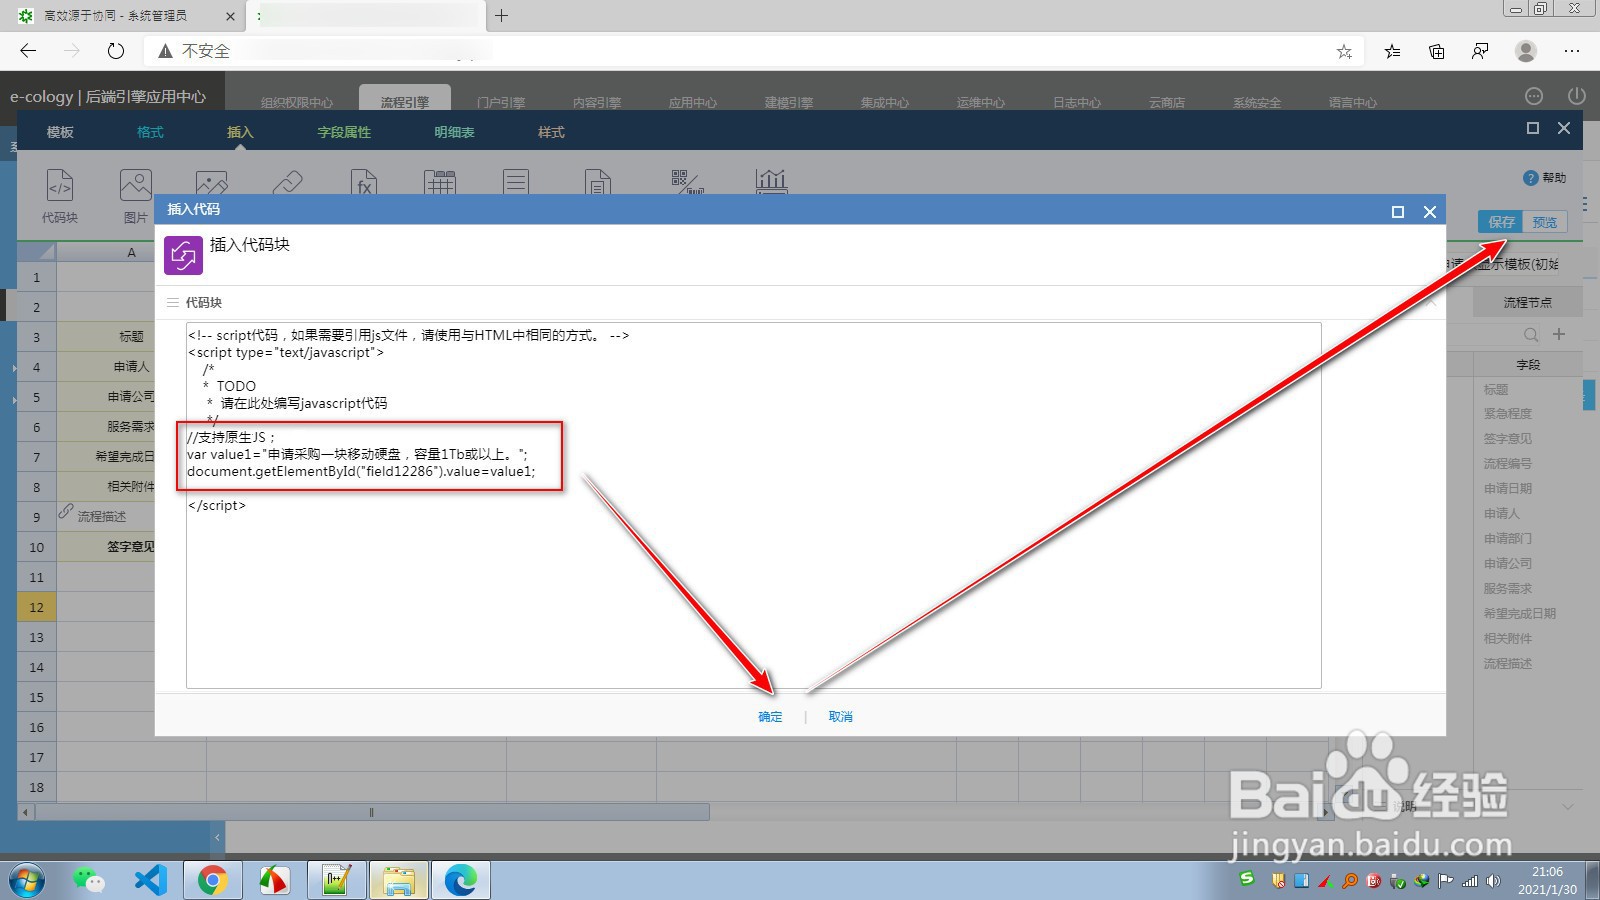1600x900 pixels.
Task: Click the link chain icon in the insert toolbar
Action: (x=288, y=182)
